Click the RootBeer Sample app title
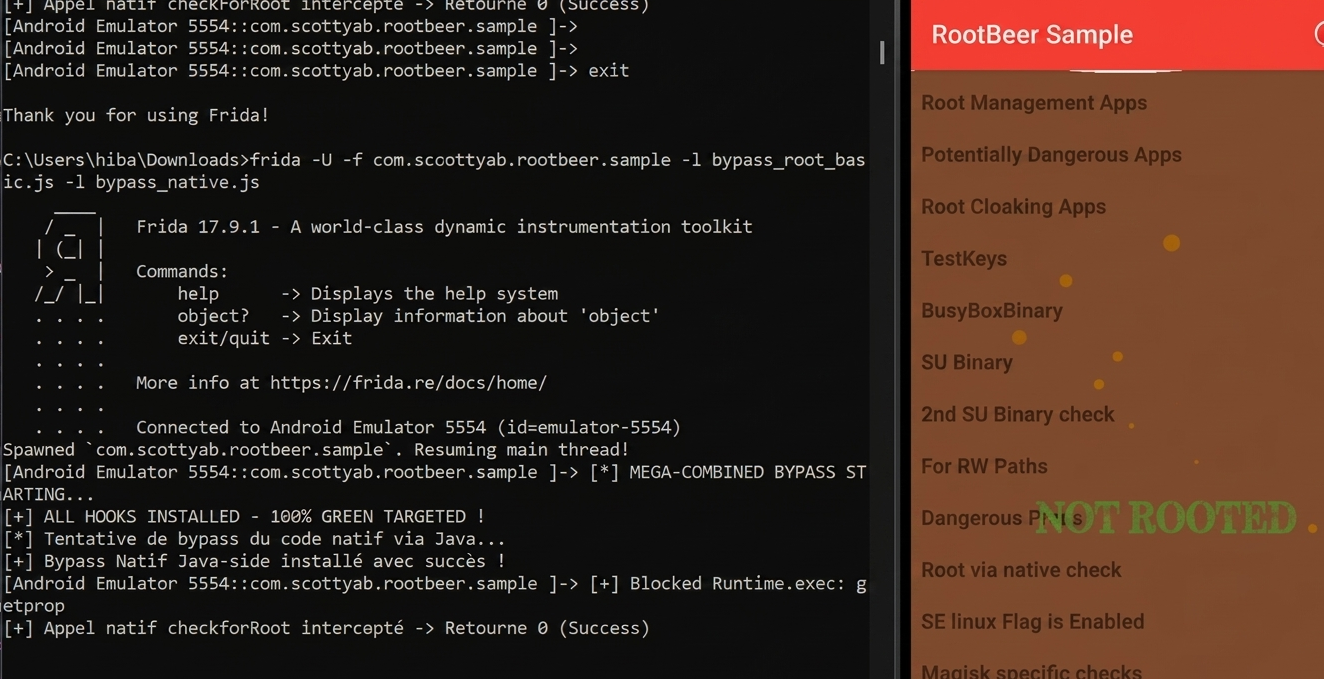This screenshot has width=1324, height=679. (1032, 35)
